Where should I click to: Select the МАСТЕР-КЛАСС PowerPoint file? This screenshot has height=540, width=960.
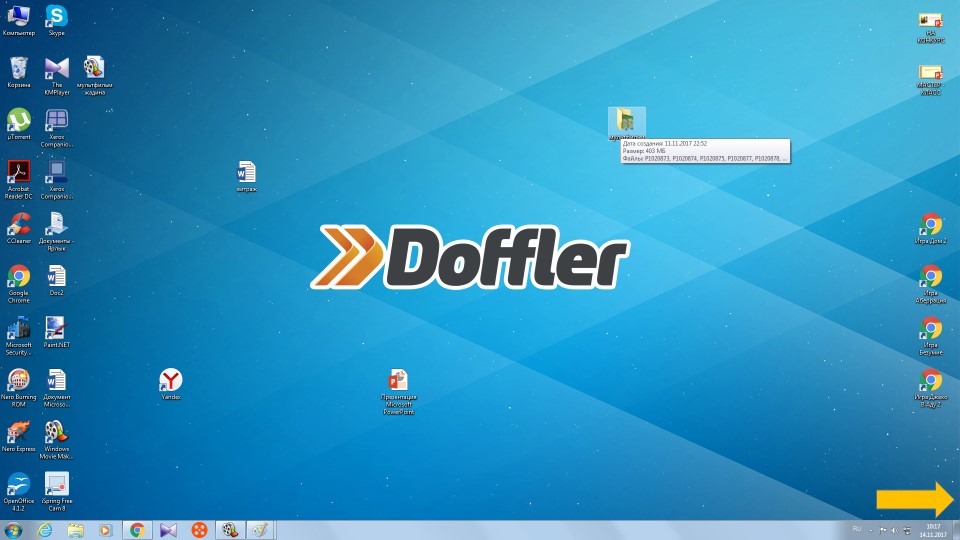(930, 79)
